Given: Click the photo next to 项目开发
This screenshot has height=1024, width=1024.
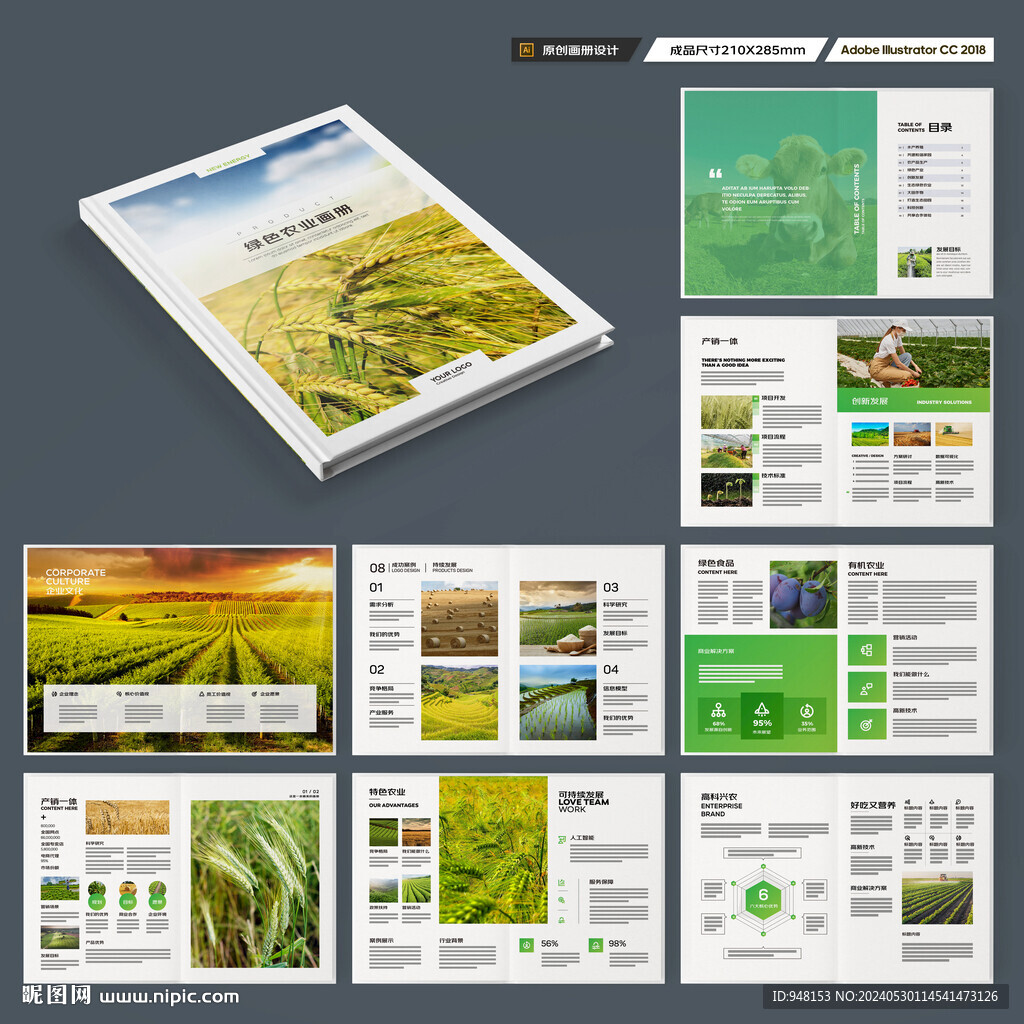Looking at the screenshot, I should tap(726, 412).
